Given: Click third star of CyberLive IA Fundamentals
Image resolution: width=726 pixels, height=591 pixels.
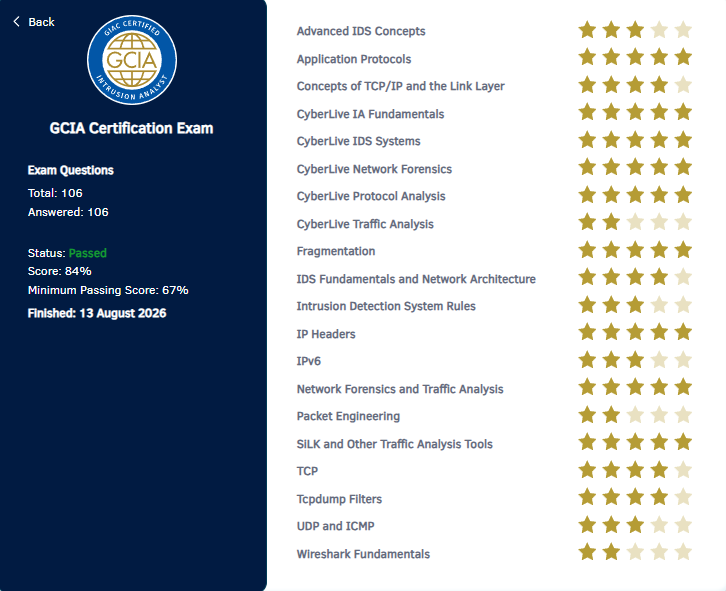Looking at the screenshot, I should [x=635, y=113].
